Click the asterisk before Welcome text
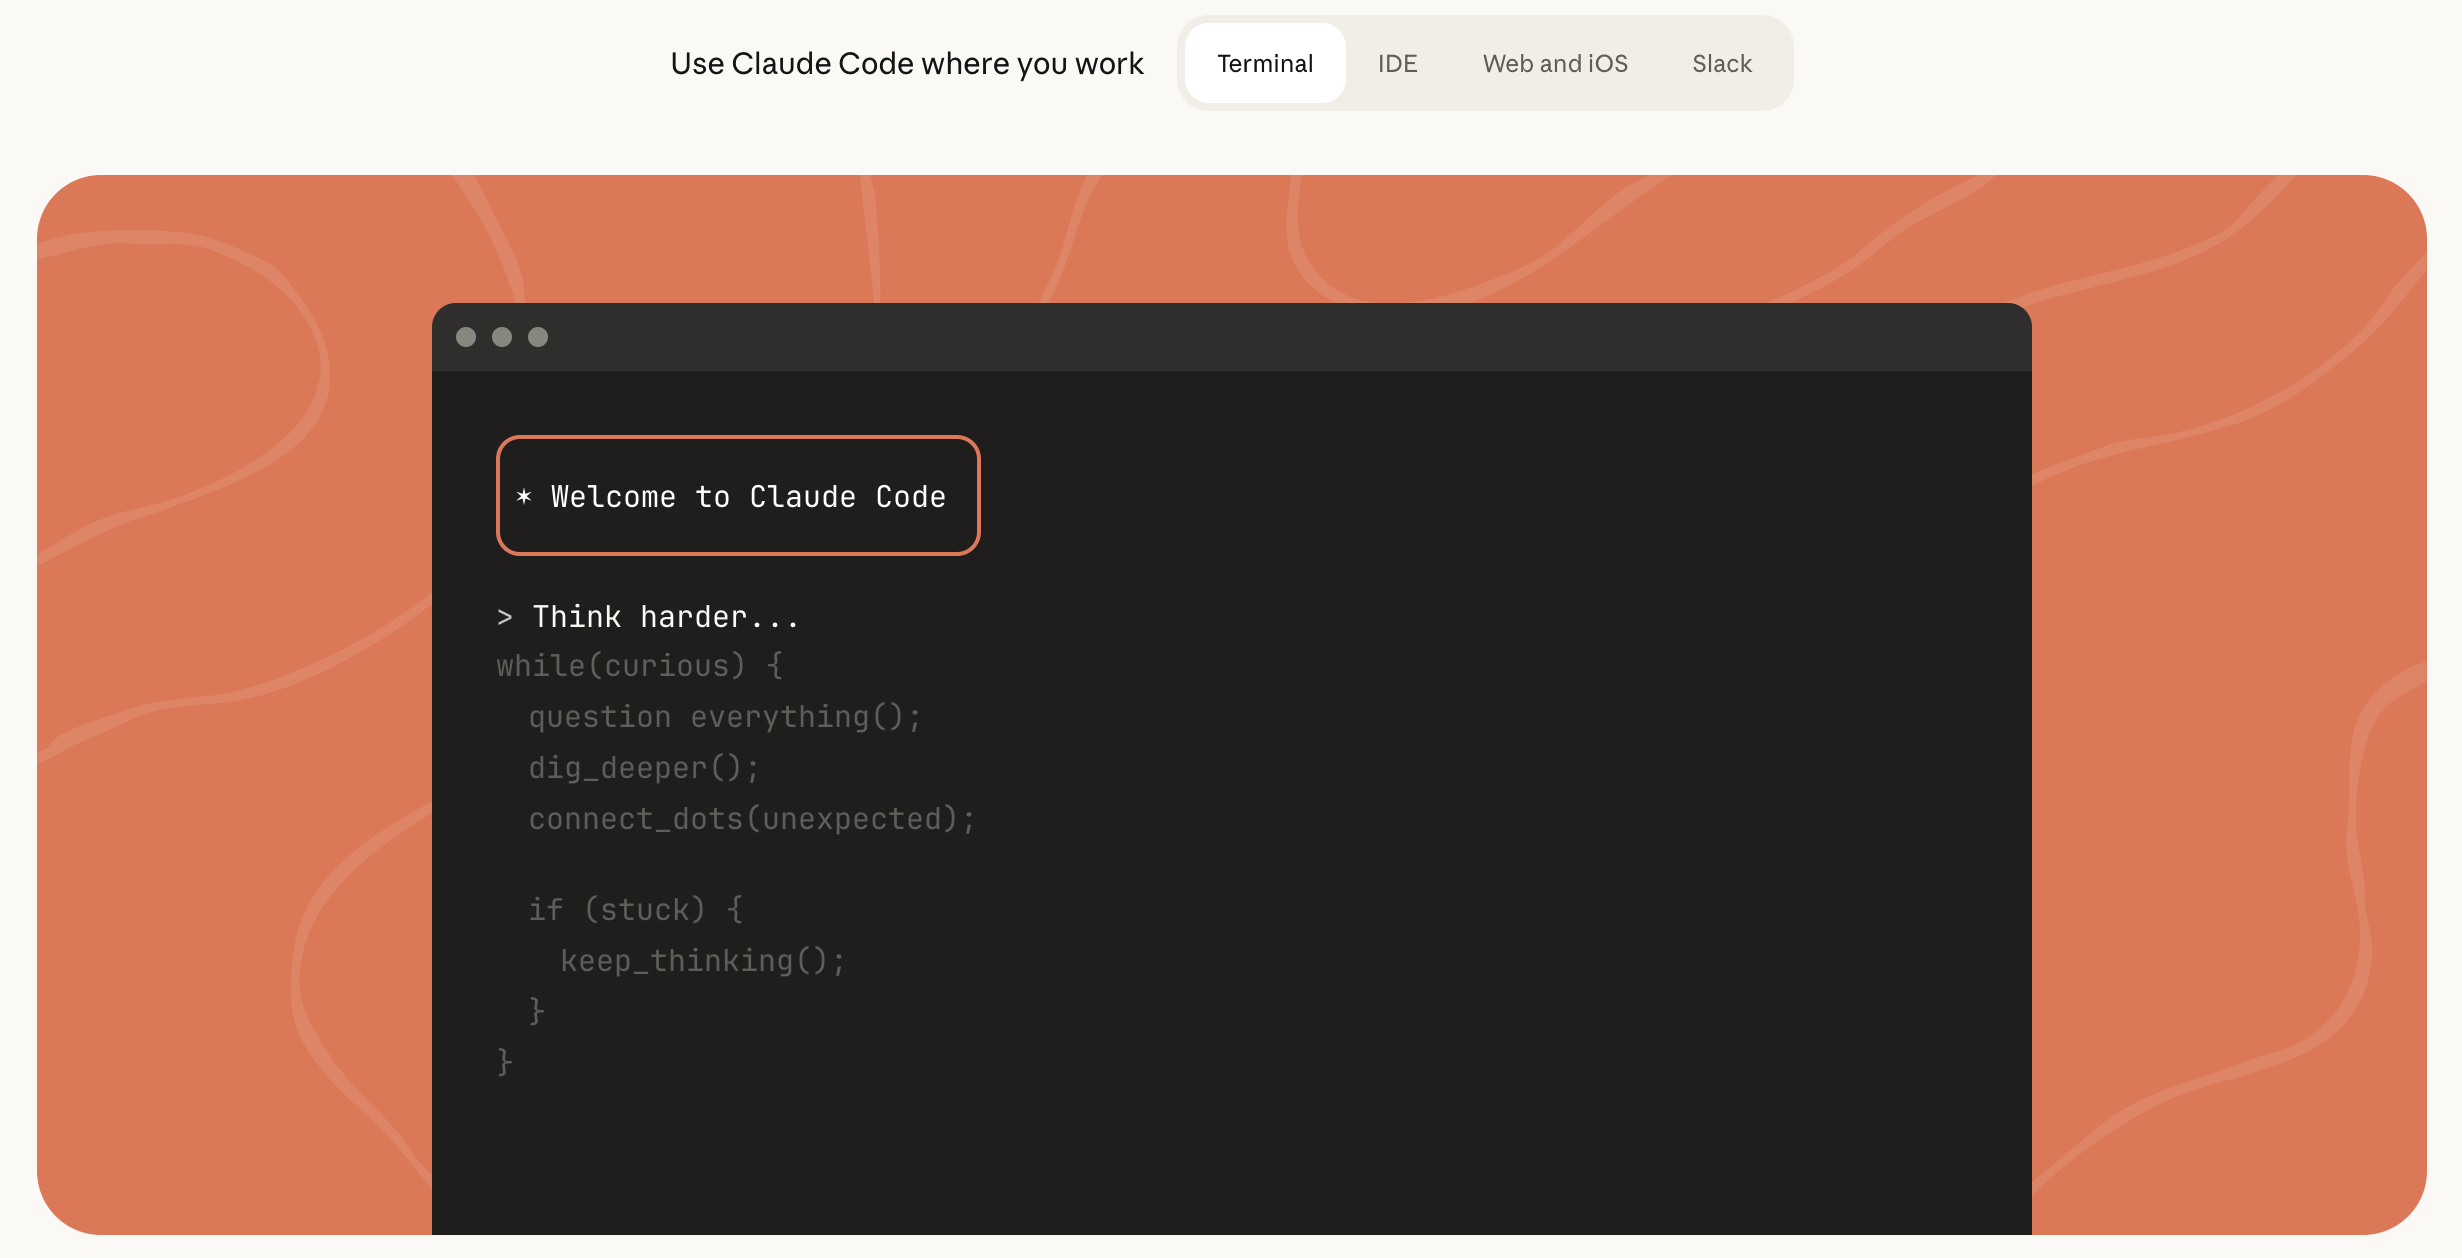 [525, 496]
